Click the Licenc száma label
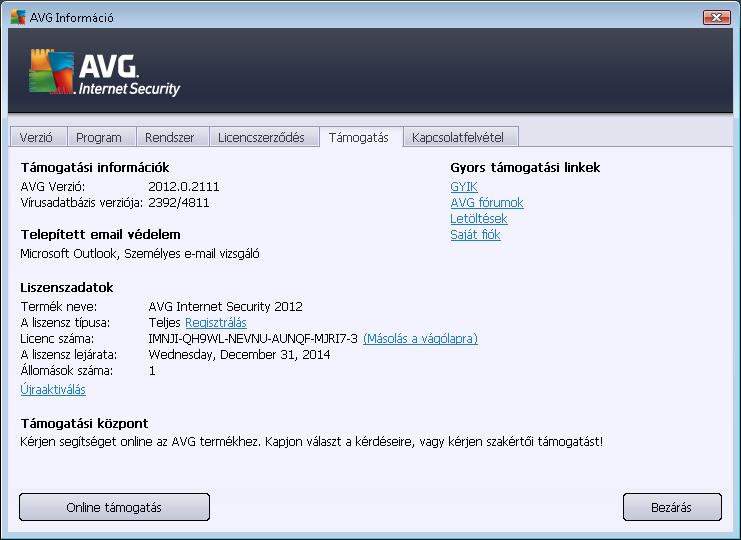The height and width of the screenshot is (540, 741). (57, 339)
